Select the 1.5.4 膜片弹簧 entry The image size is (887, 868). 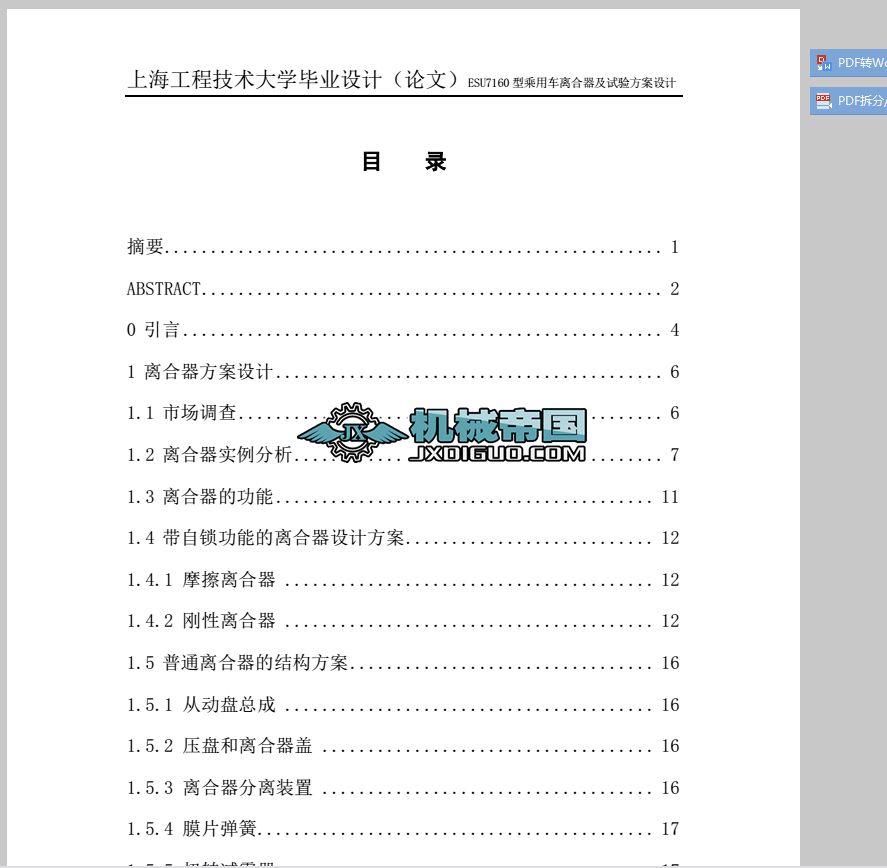click(403, 830)
